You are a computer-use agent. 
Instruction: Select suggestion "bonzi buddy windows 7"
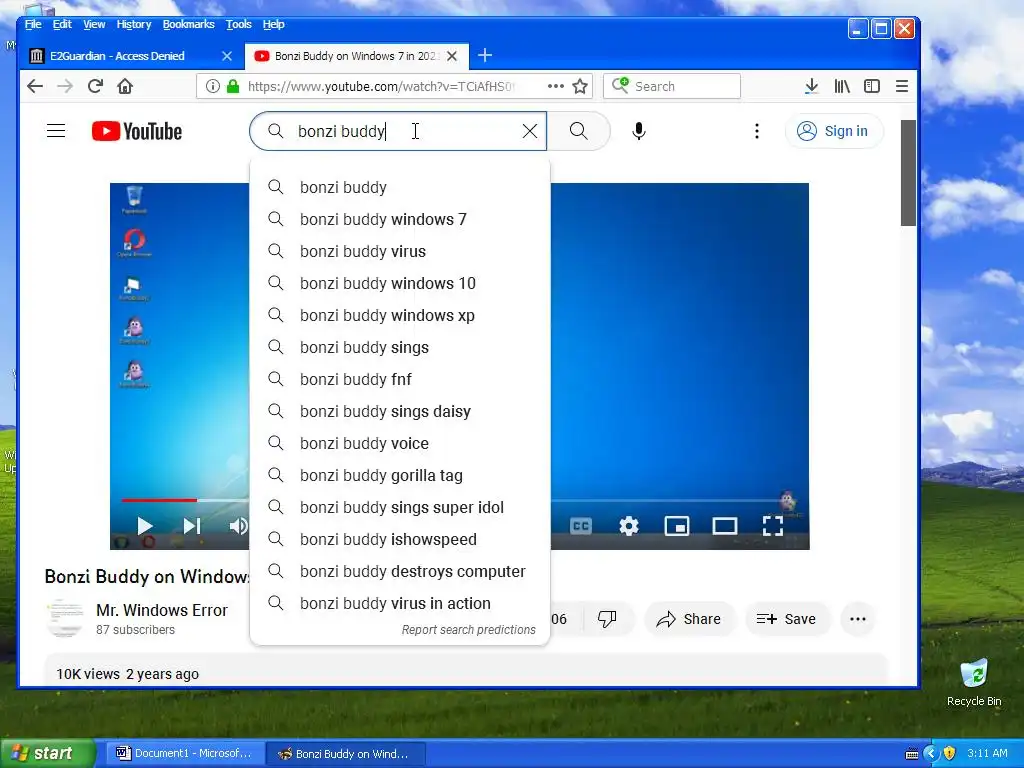[x=400, y=219]
